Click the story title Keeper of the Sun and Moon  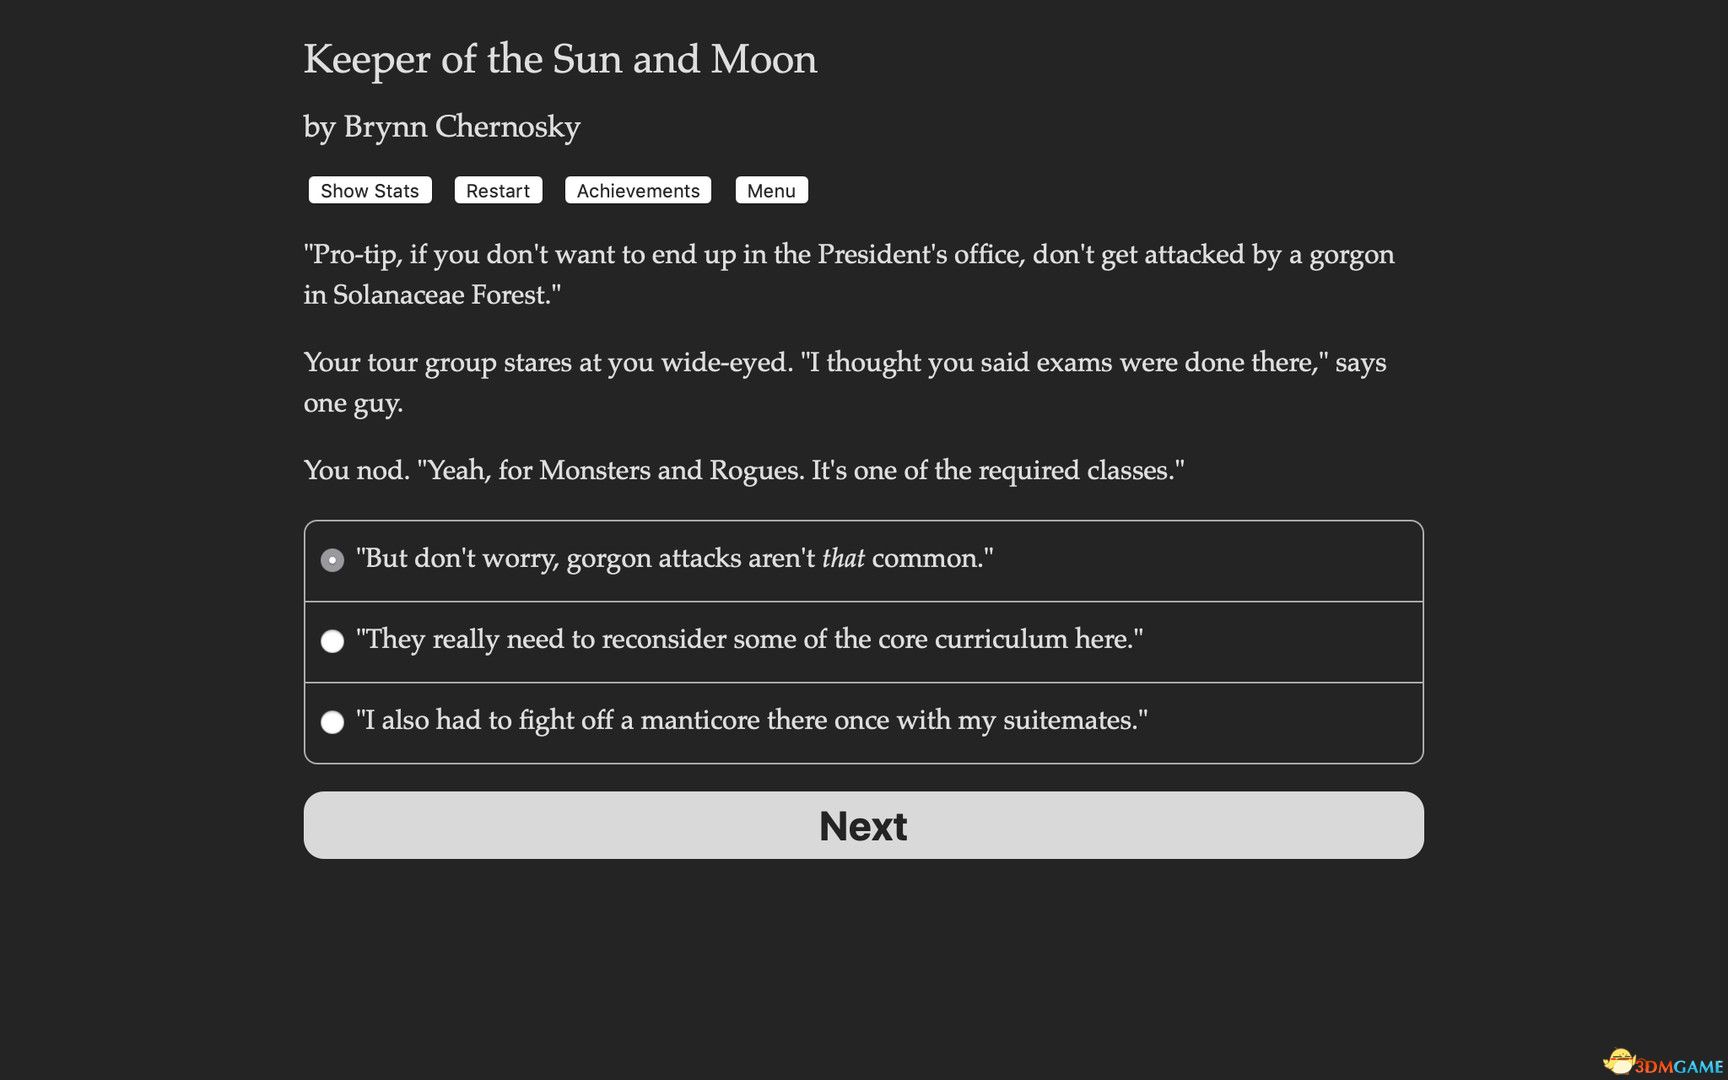[x=560, y=60]
